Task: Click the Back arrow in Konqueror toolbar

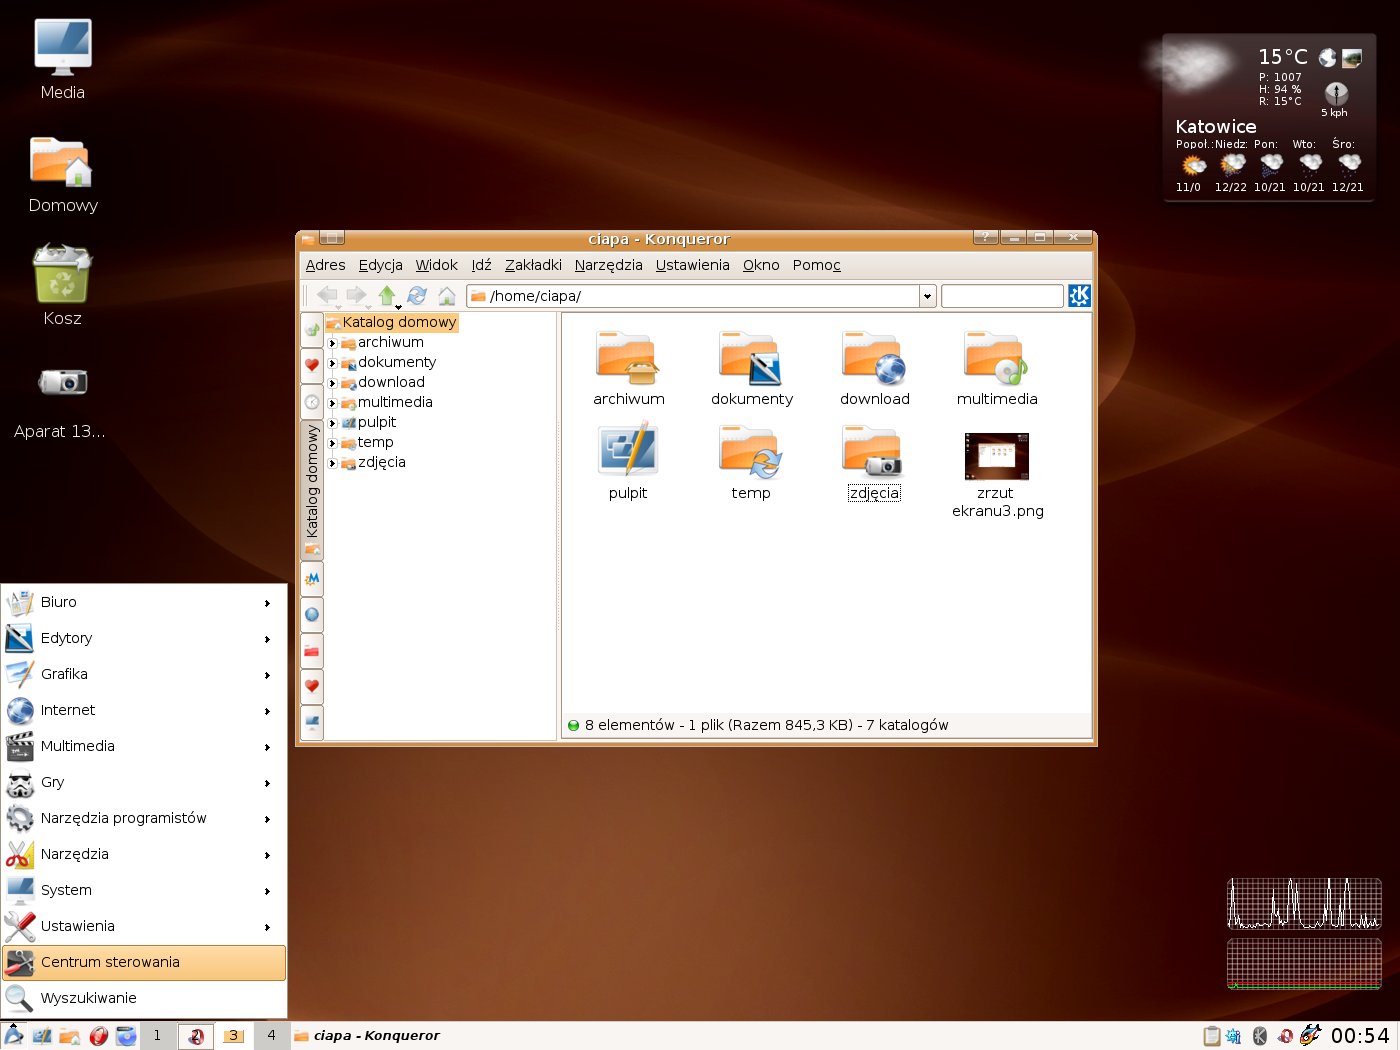Action: coord(326,295)
